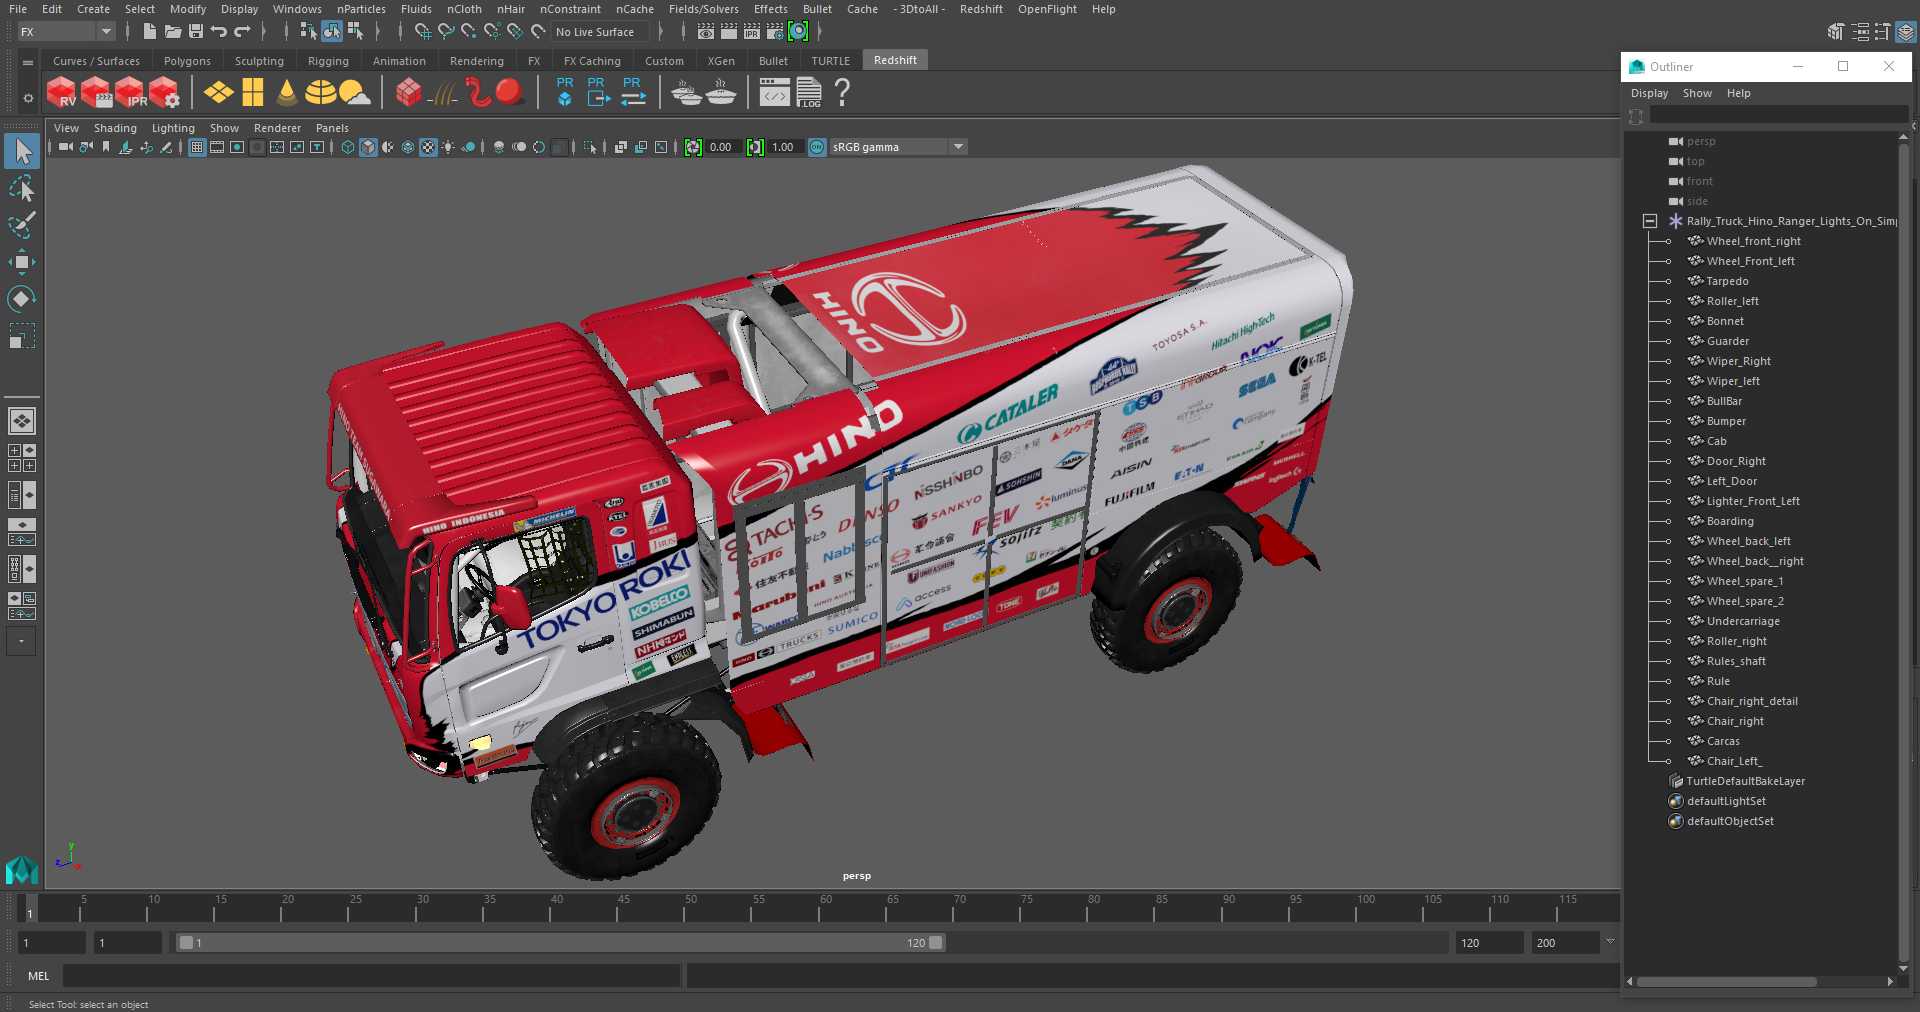Open the Render Settings clapperboard icon

click(x=775, y=32)
